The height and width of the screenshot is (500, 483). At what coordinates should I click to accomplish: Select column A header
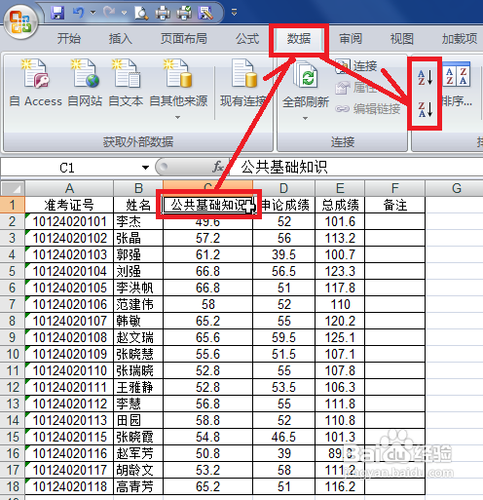(x=69, y=188)
